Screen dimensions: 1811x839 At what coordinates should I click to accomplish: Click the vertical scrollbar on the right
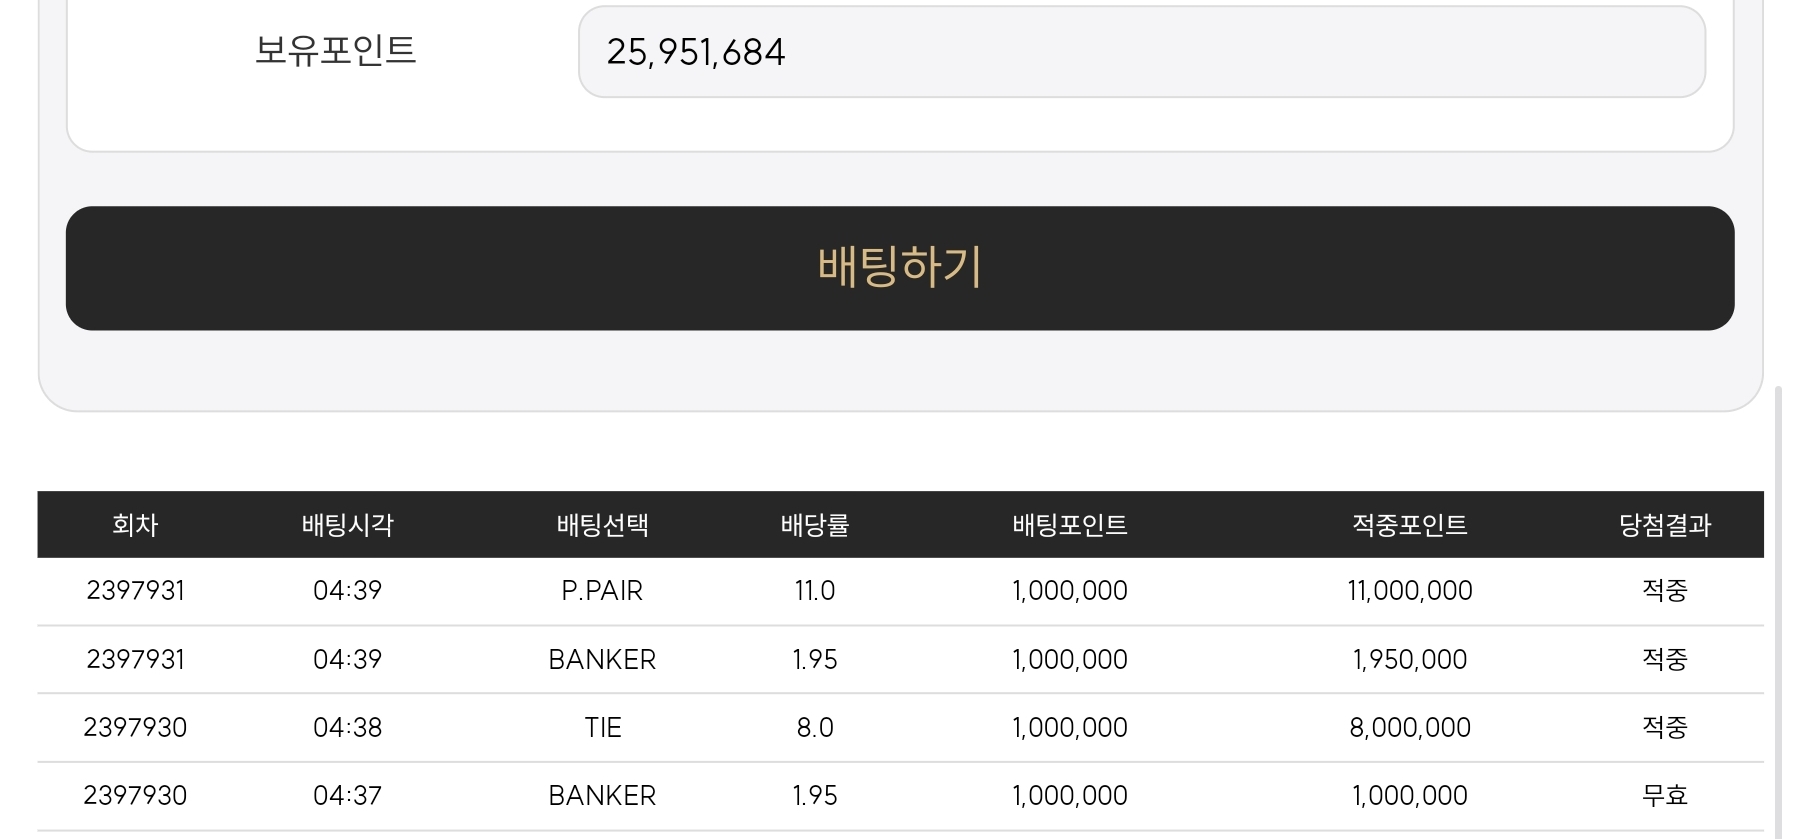click(x=1778, y=612)
